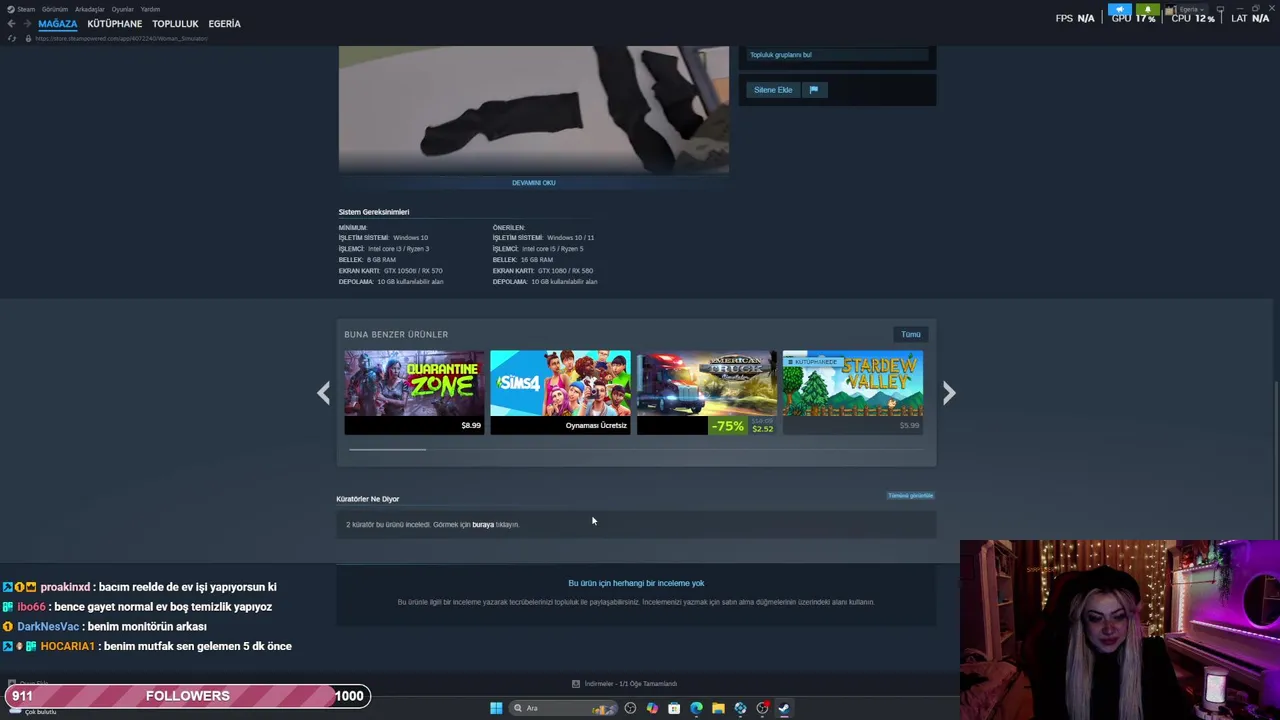
Task: Open the Egeria account dropdown
Action: point(1185,10)
